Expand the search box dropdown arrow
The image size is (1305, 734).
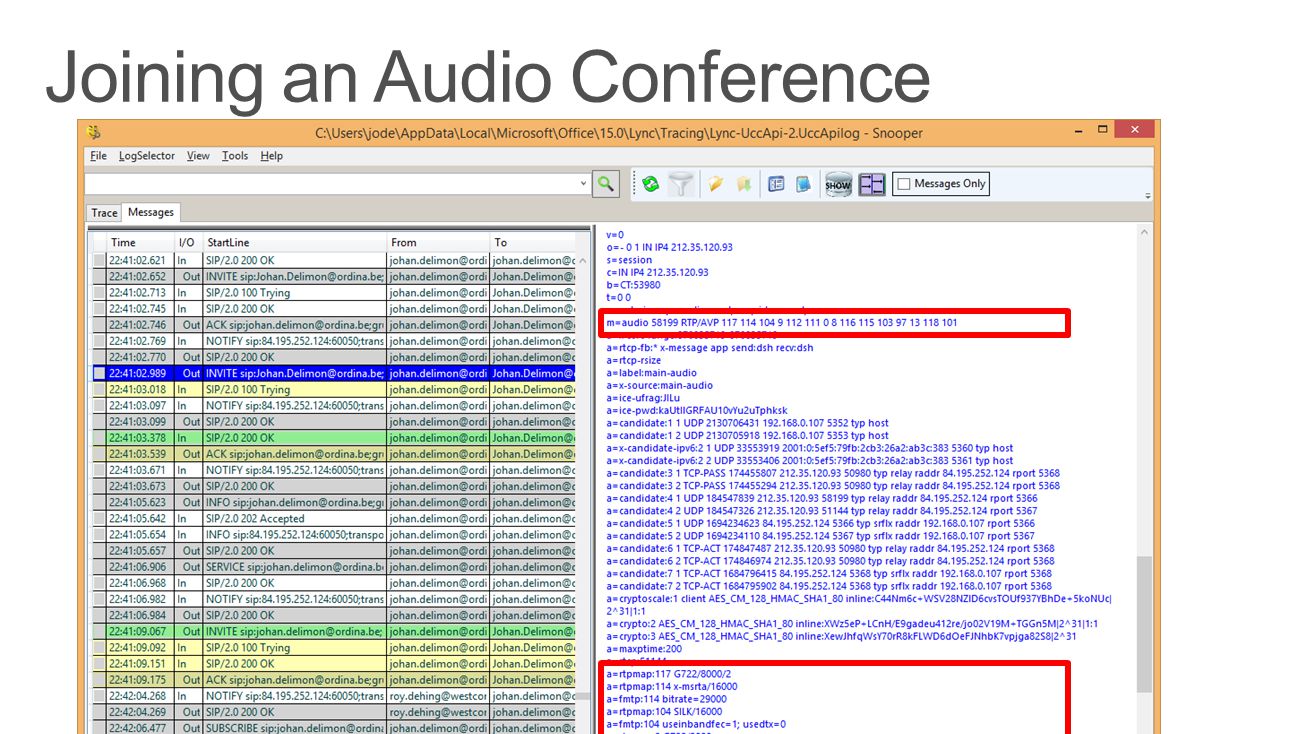(x=584, y=184)
